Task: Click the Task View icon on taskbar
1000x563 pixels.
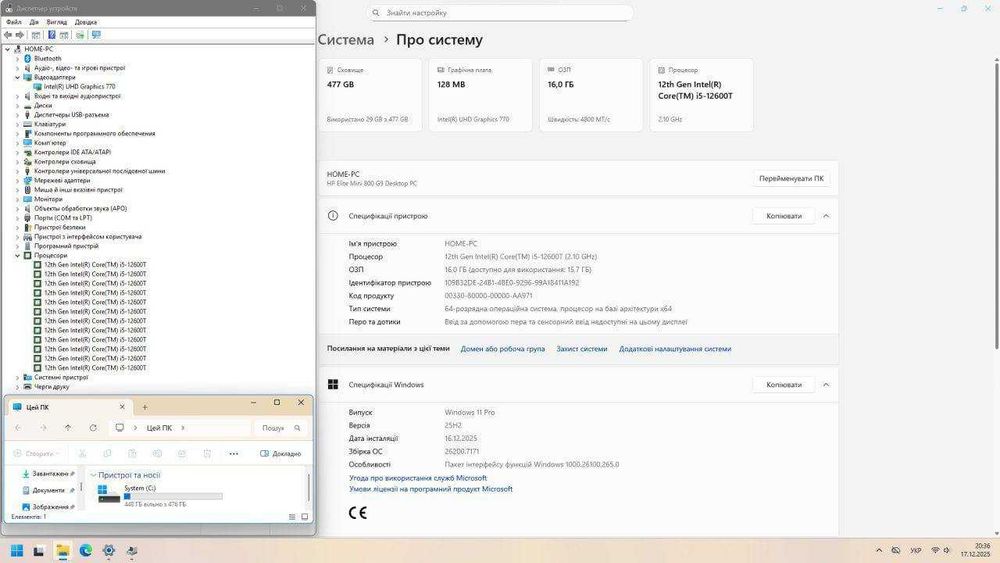Action: pos(39,551)
